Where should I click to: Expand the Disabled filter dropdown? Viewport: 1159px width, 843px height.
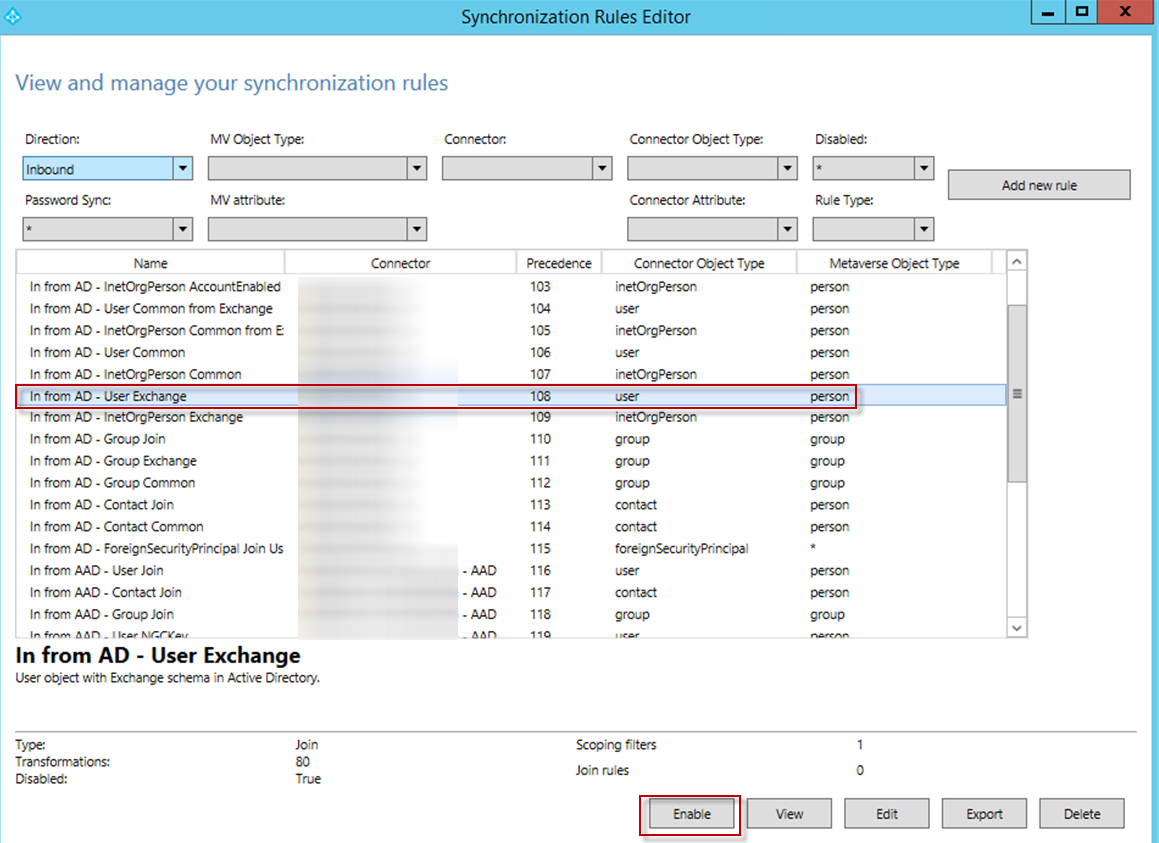923,168
